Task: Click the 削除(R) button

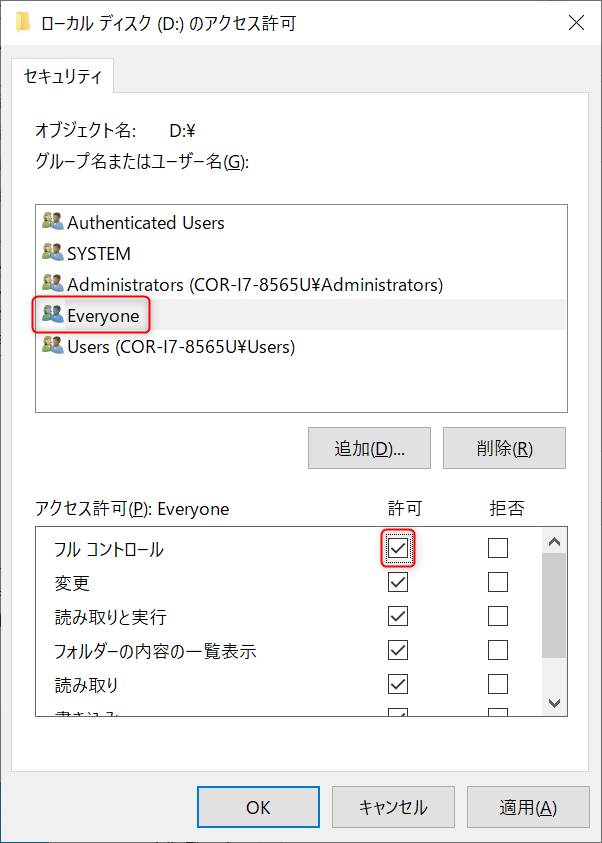Action: [x=504, y=448]
